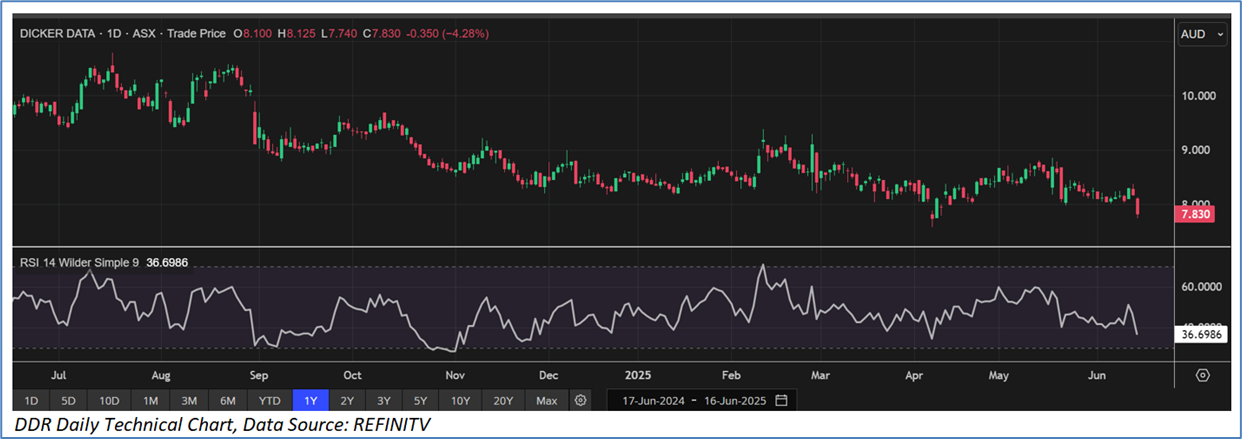The height and width of the screenshot is (439, 1242).
Task: Select the 5D time range
Action: pos(68,401)
